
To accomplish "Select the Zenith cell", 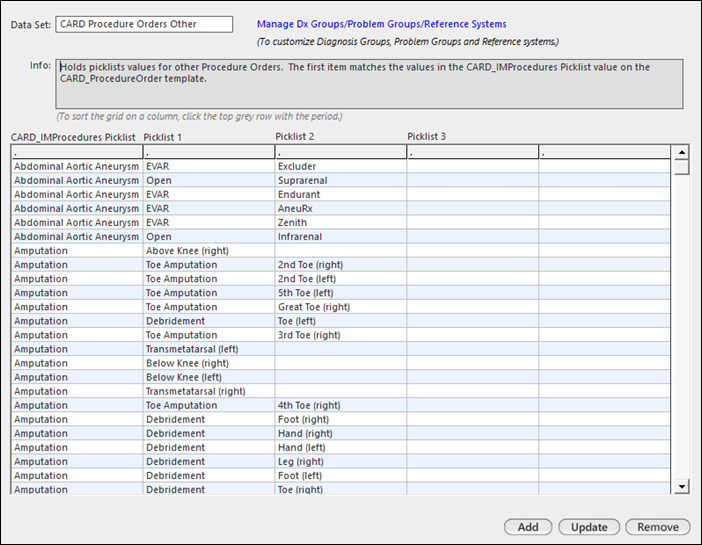I will pos(341,223).
